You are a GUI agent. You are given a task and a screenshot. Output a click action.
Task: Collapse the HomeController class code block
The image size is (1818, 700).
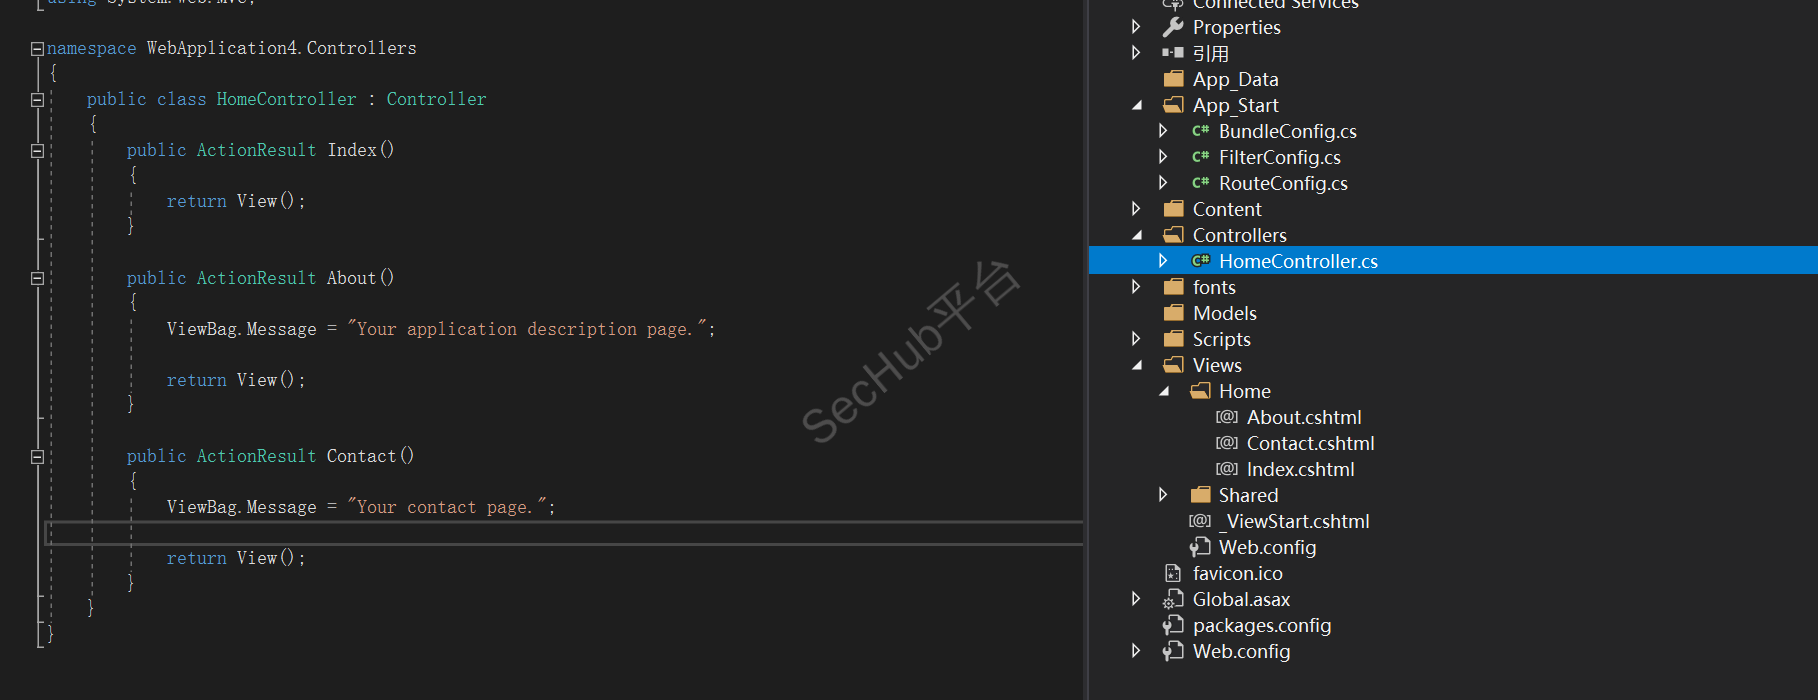tap(37, 100)
